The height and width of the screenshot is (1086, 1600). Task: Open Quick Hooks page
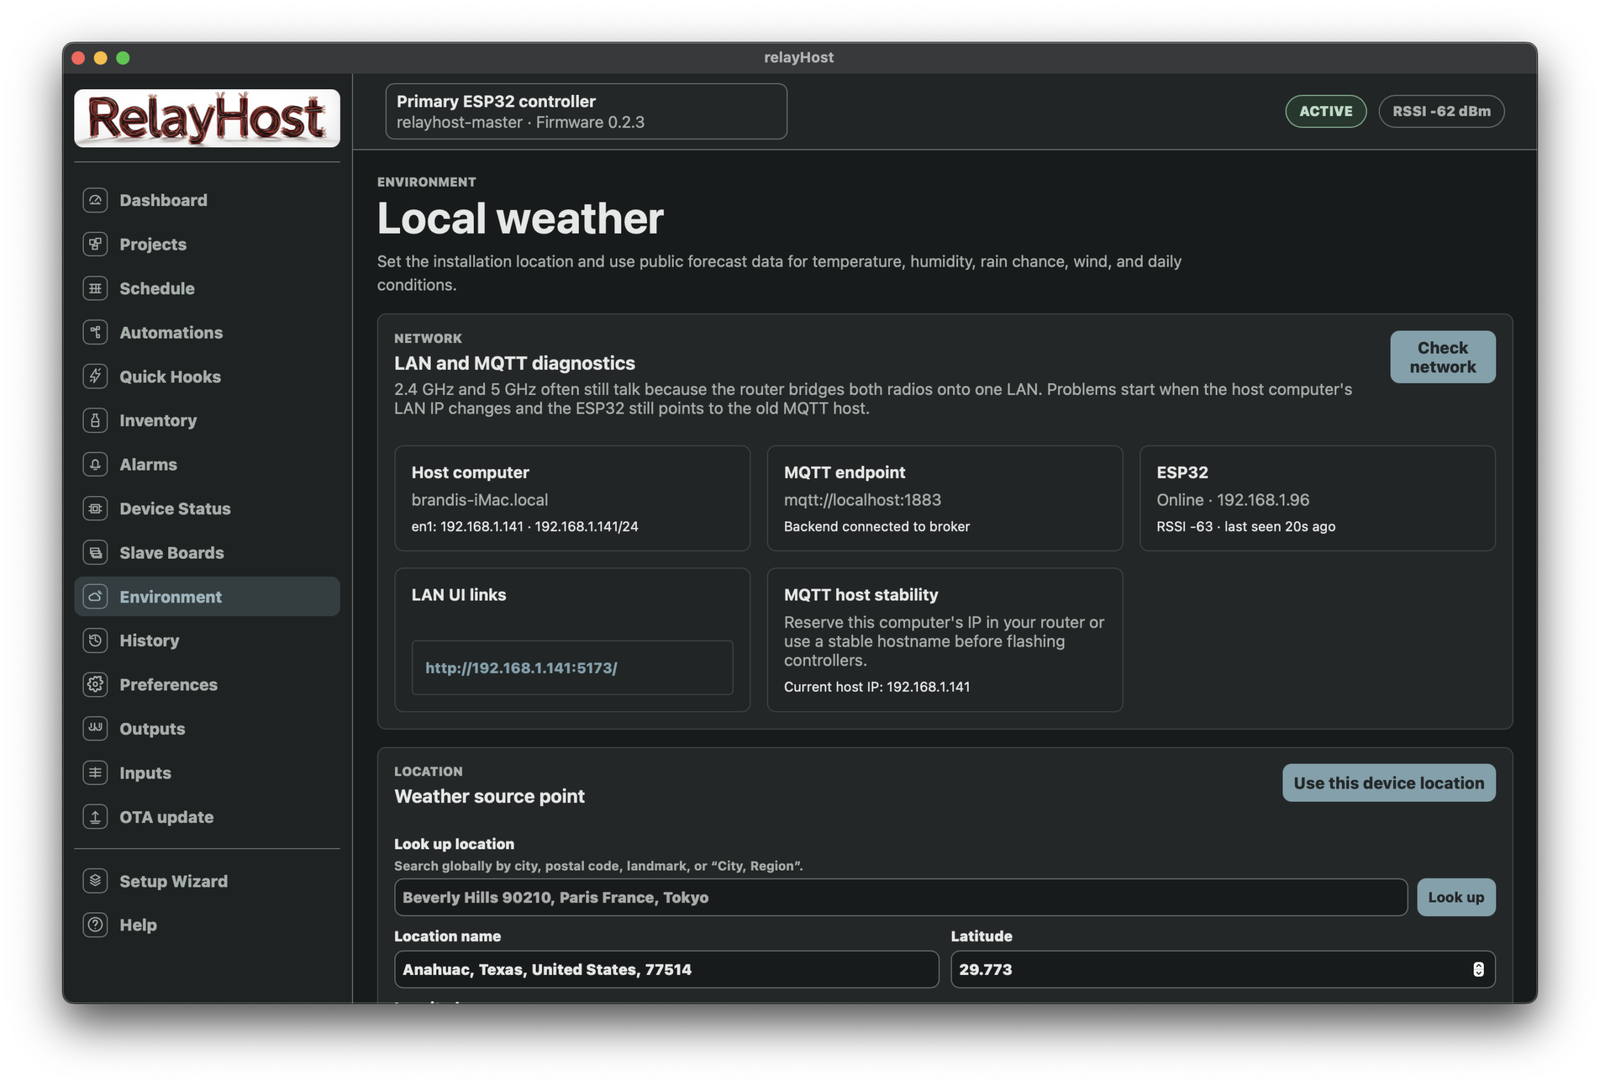[207, 376]
